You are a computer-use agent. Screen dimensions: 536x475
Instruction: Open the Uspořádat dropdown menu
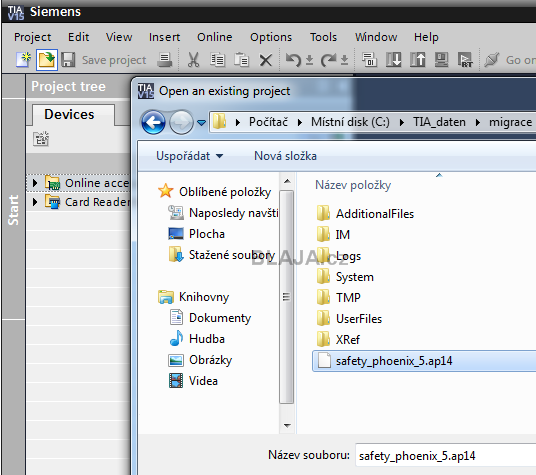pos(189,156)
